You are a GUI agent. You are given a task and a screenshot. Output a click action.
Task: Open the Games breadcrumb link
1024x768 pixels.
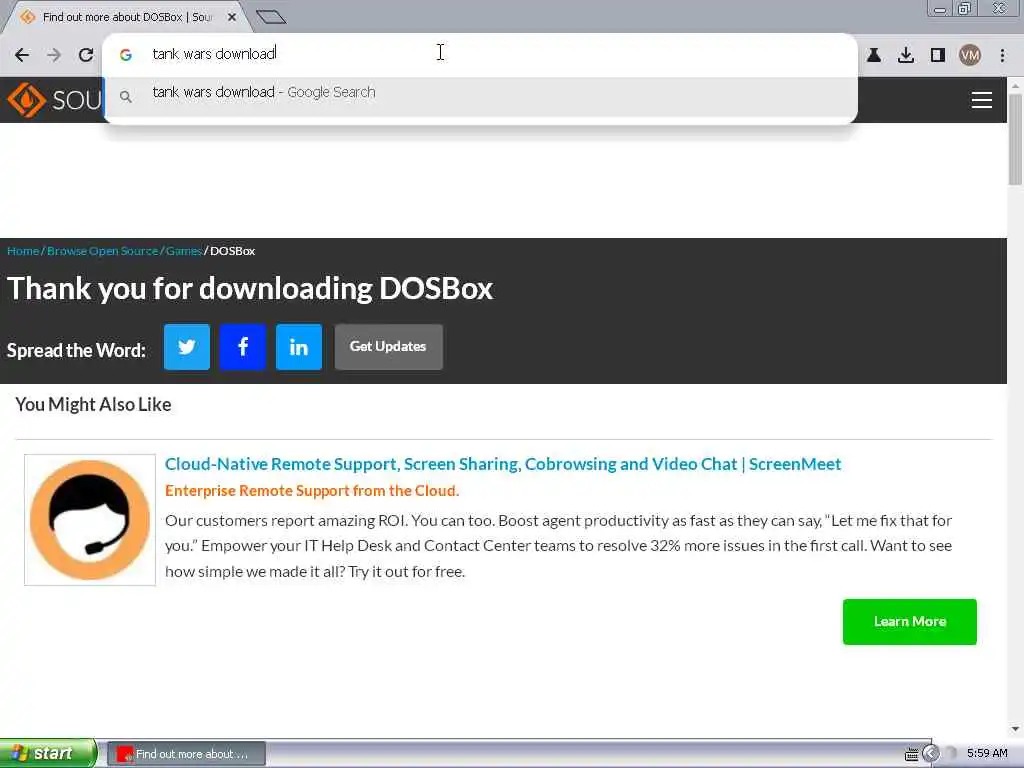(x=184, y=251)
